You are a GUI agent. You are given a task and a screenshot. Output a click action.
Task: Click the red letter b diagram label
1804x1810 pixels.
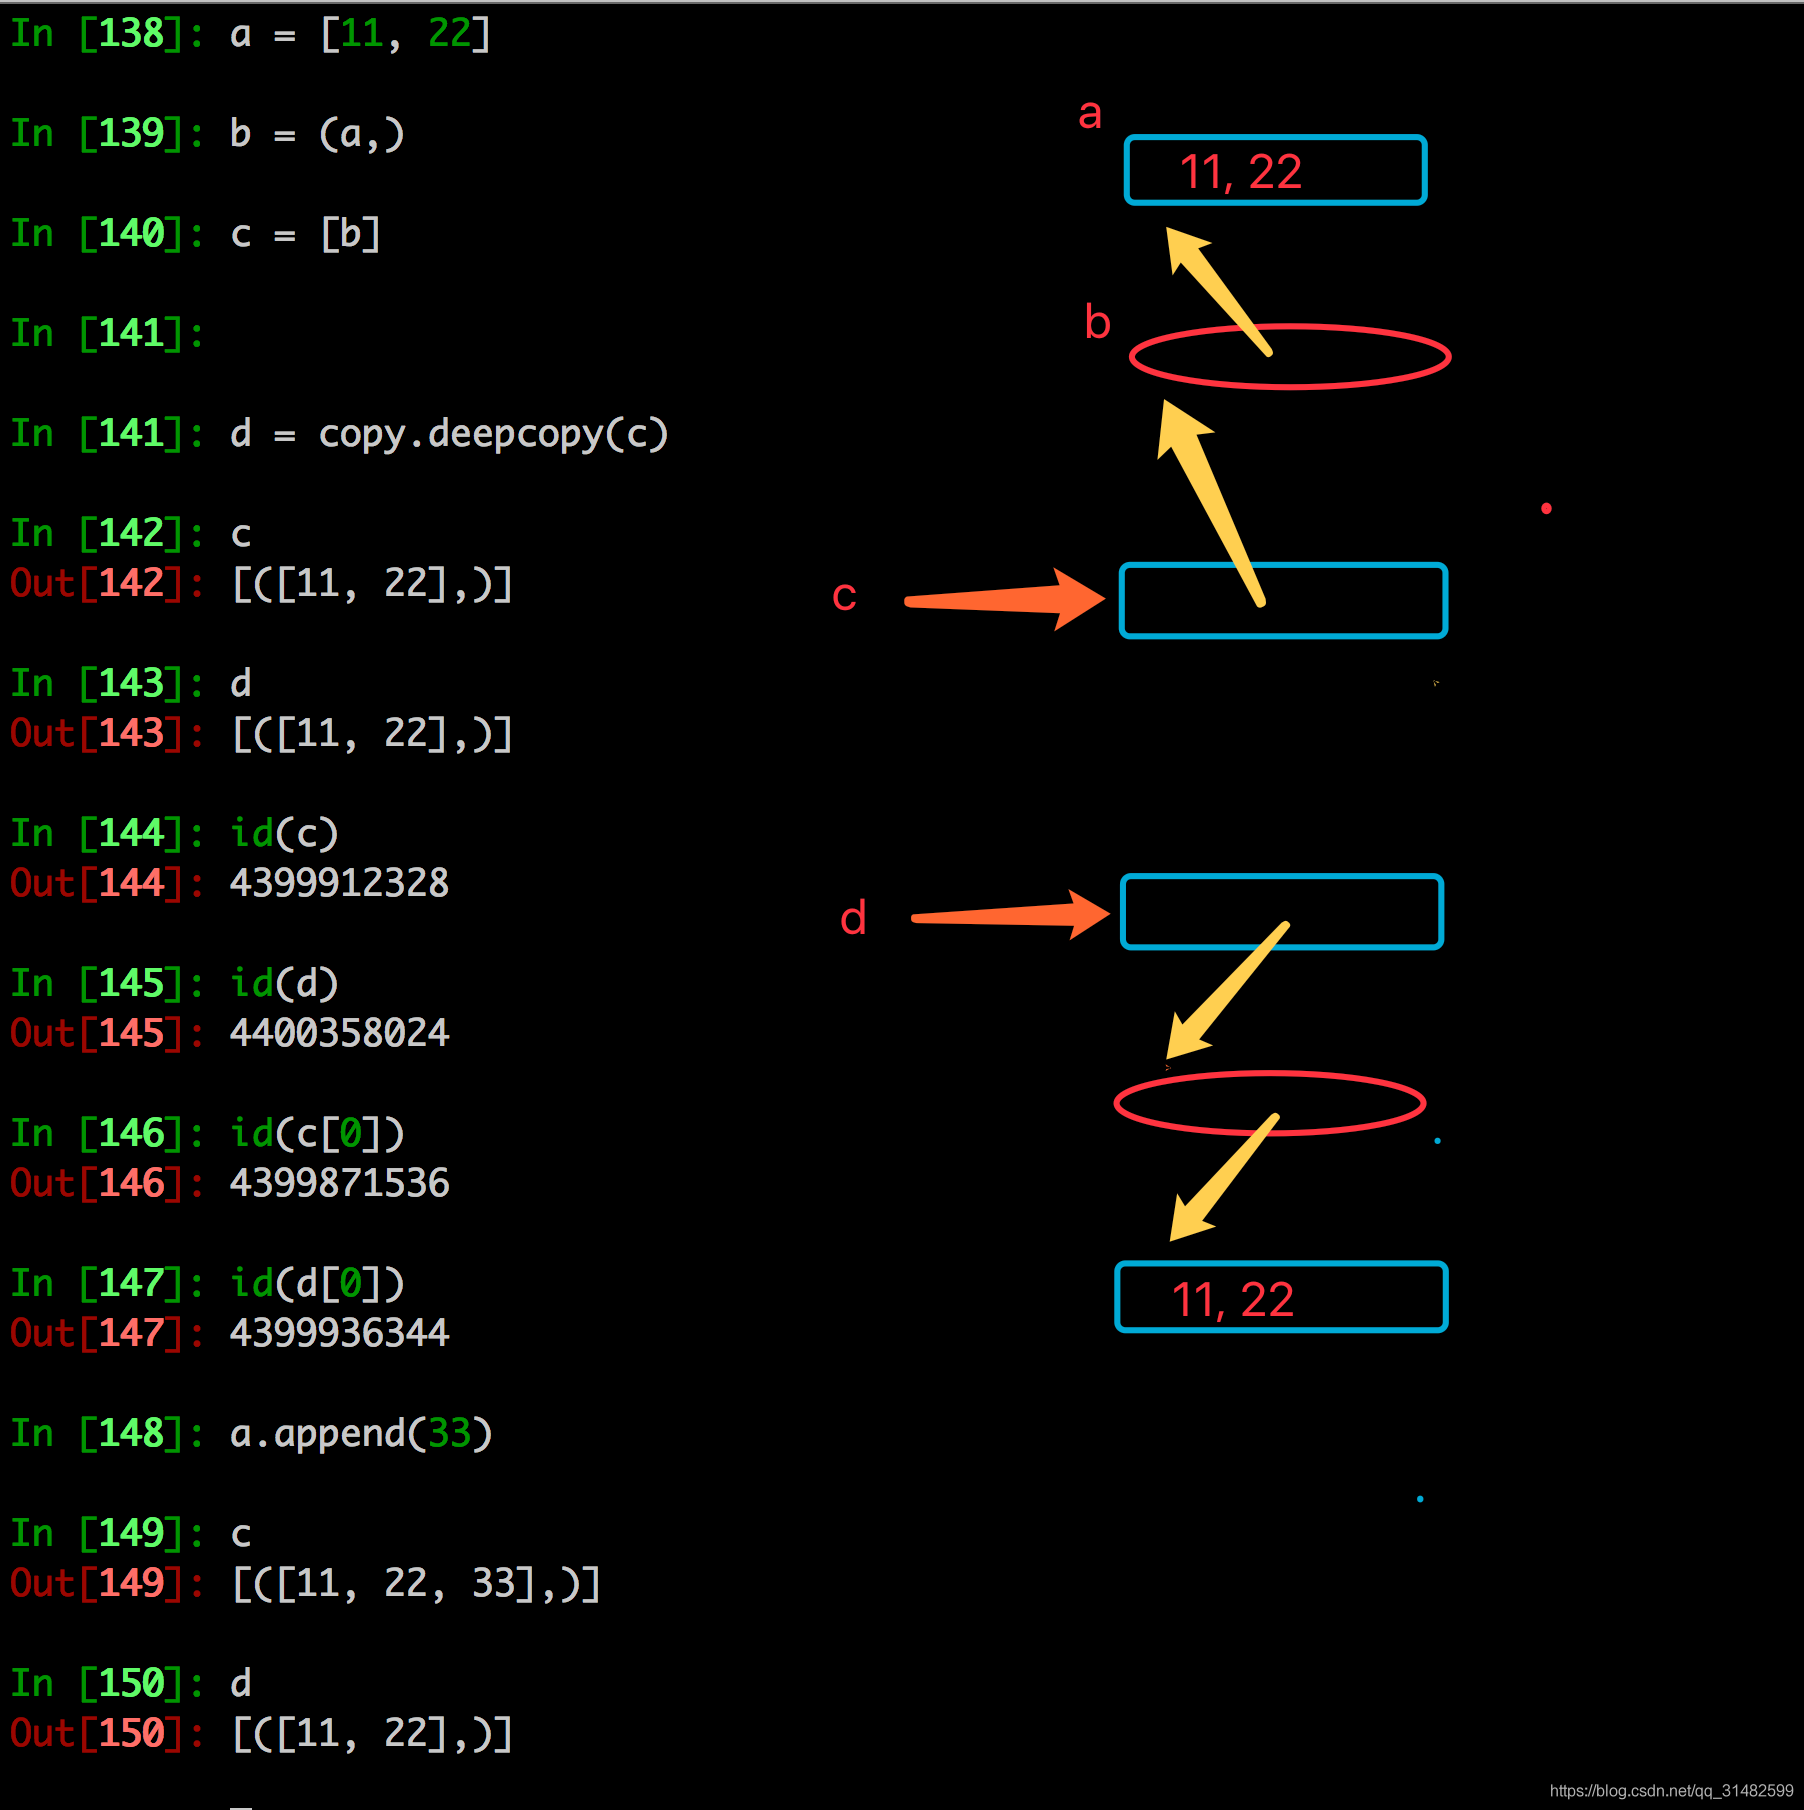[x=1097, y=322]
